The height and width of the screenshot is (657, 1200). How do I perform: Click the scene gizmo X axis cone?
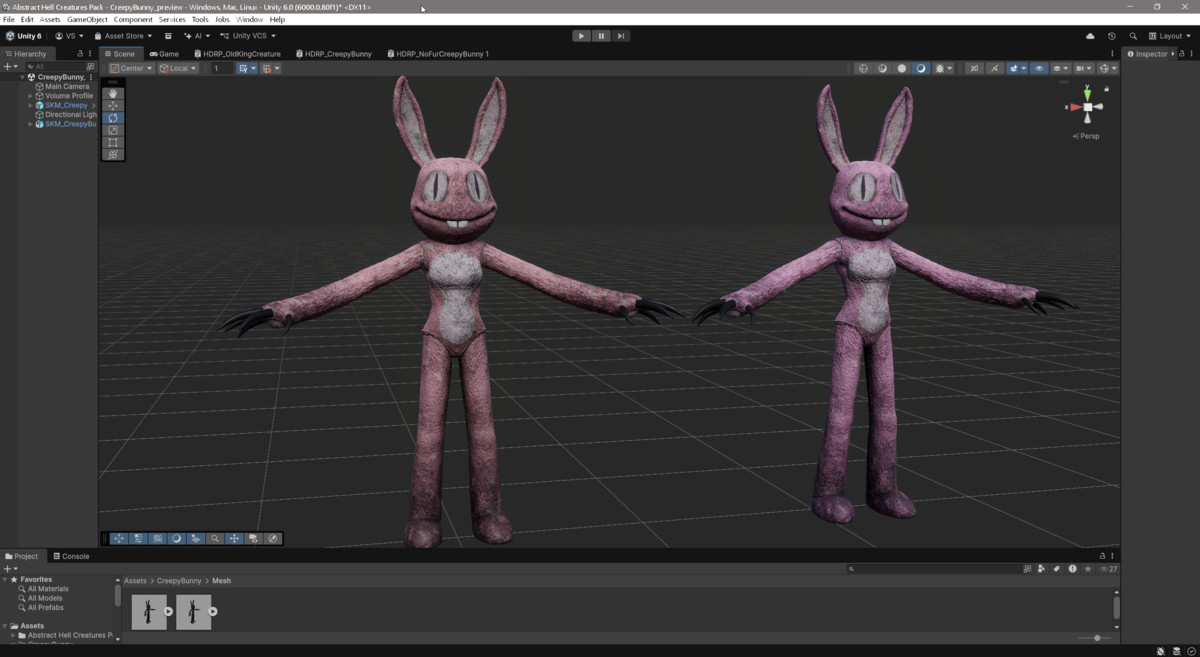[x=1074, y=107]
